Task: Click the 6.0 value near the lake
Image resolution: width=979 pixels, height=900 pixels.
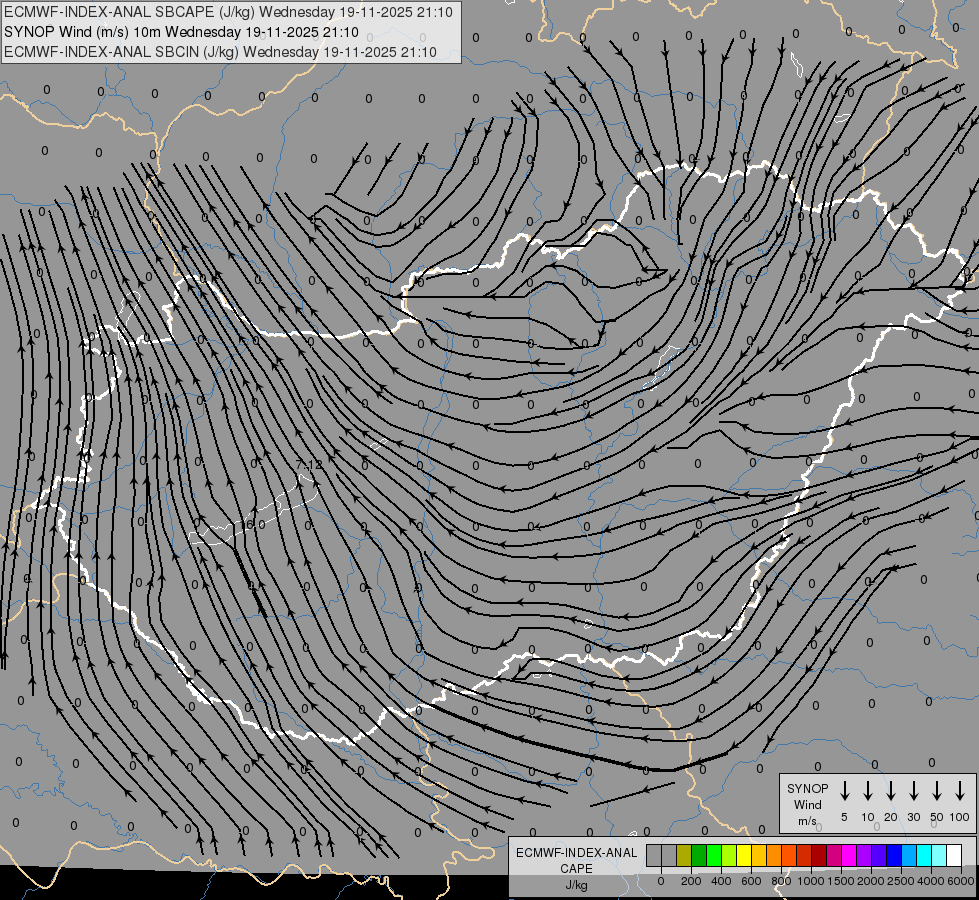Action: 255,524
